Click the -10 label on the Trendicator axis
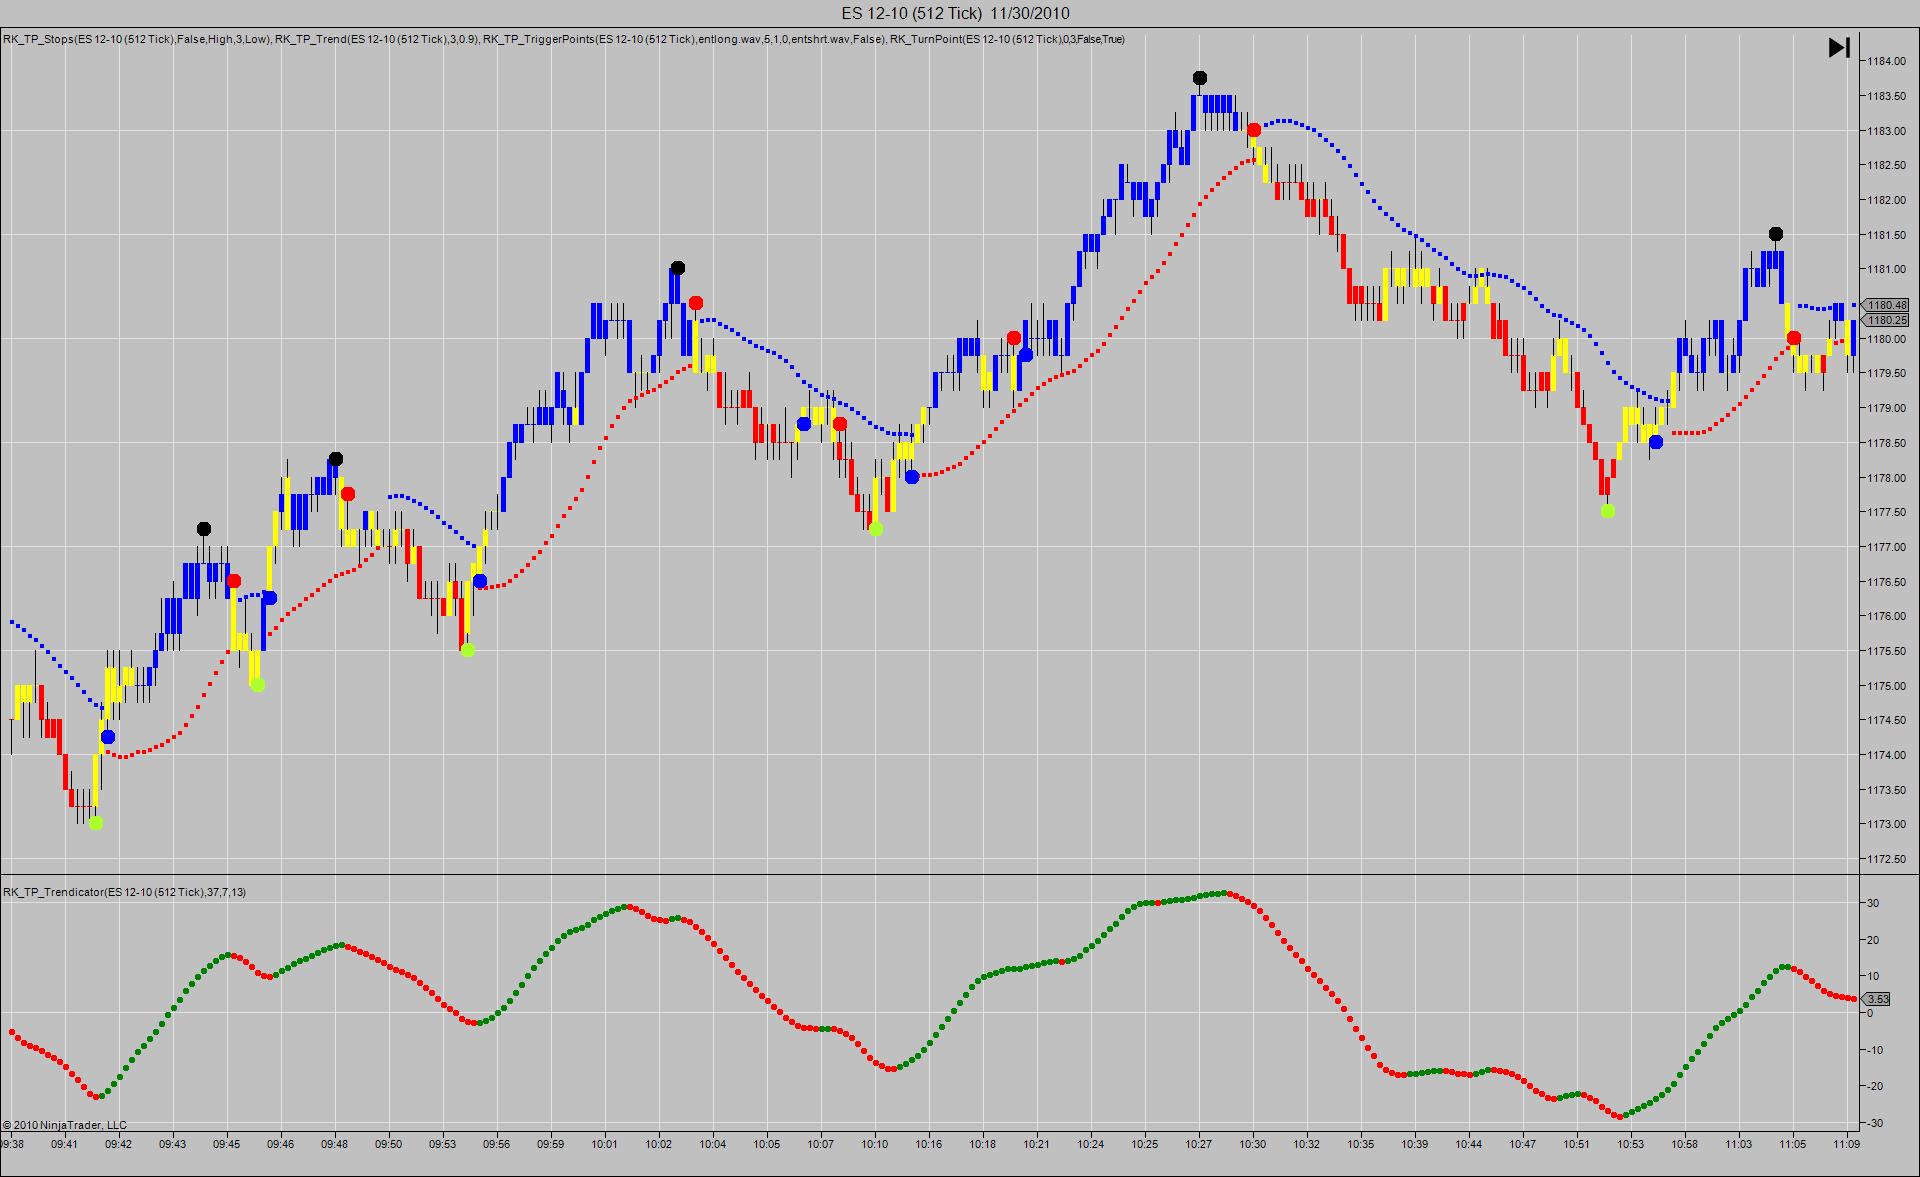Viewport: 1920px width, 1177px height. click(1874, 1050)
